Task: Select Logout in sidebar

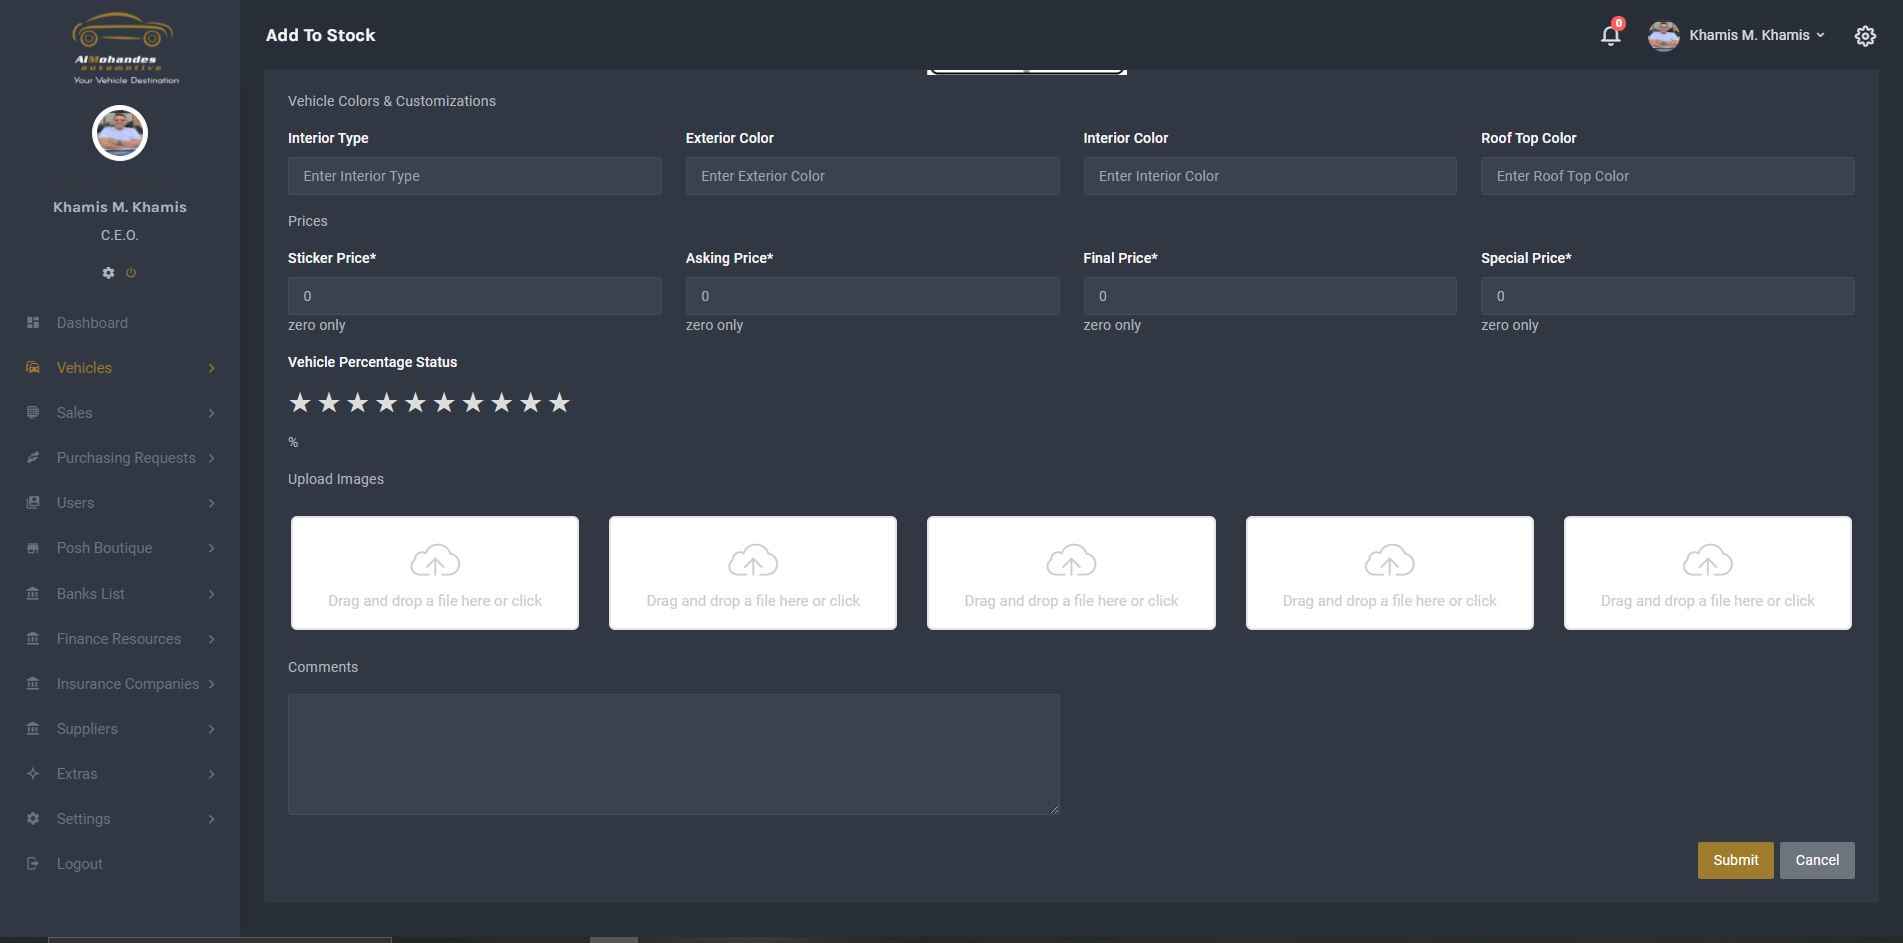Action: pyautogui.click(x=79, y=864)
